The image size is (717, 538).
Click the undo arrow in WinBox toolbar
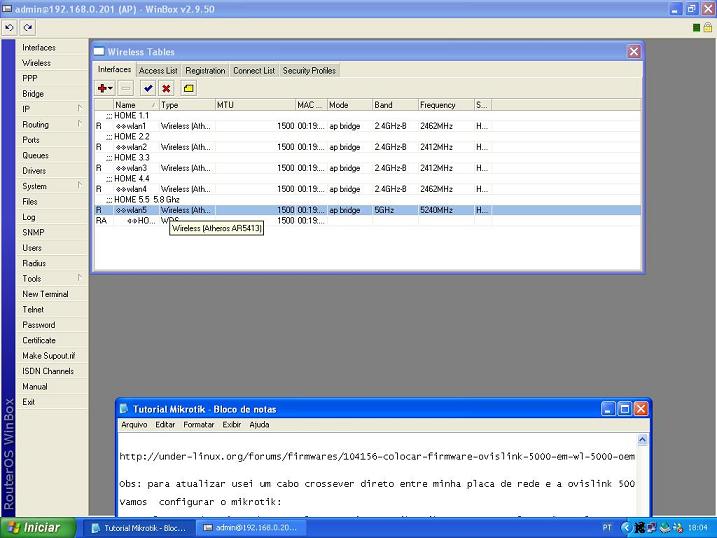[9, 28]
